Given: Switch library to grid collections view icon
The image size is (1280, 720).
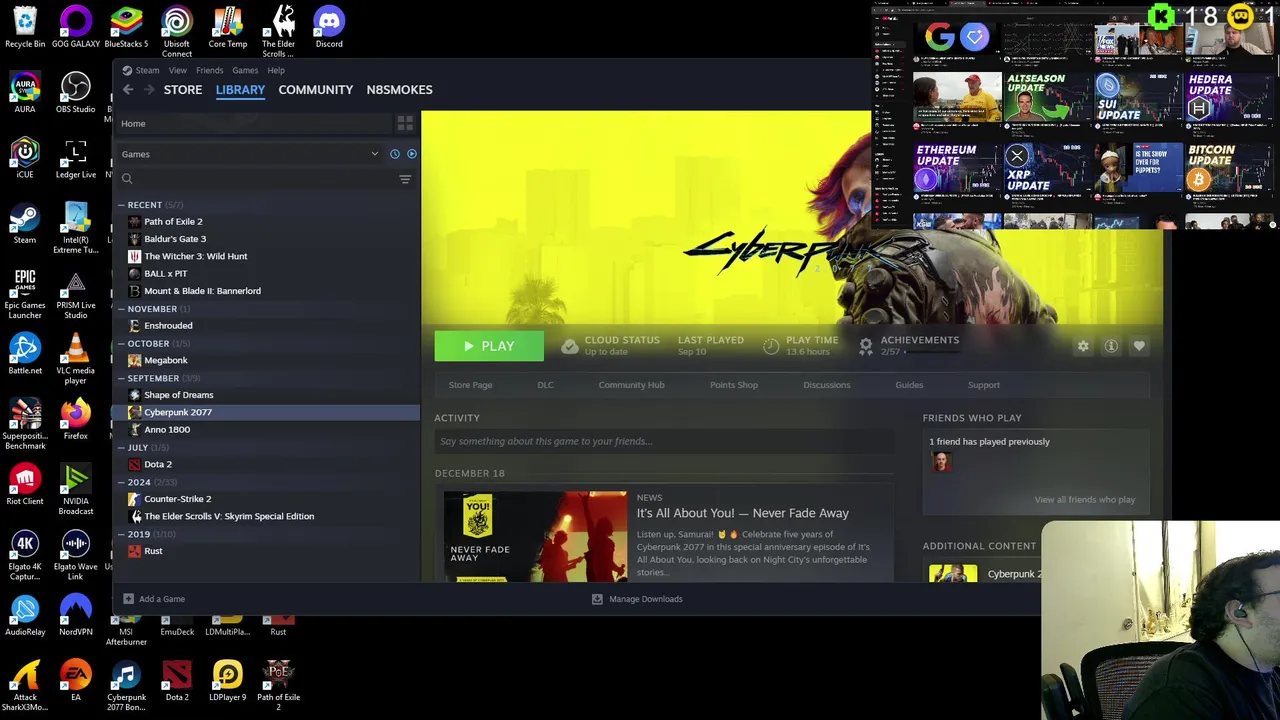Looking at the screenshot, I should click(405, 123).
